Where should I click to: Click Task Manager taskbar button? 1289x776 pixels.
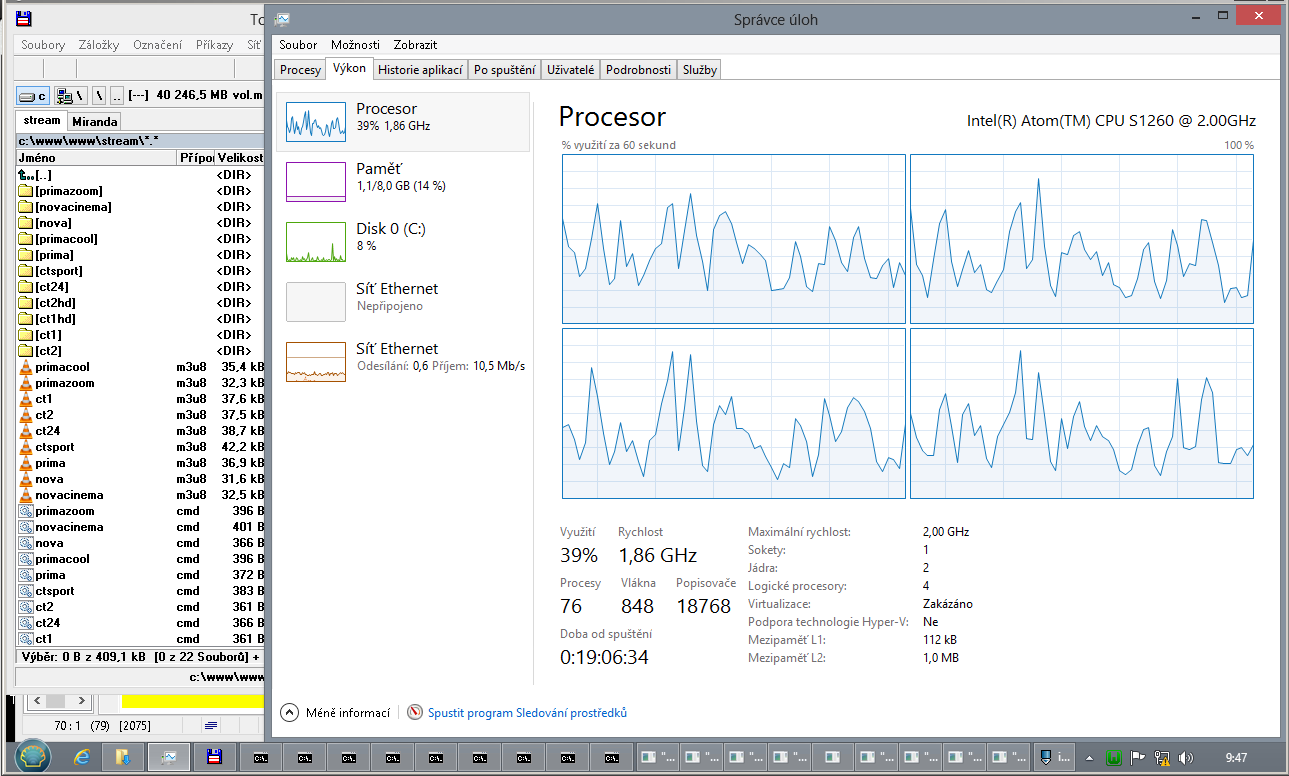[x=168, y=757]
